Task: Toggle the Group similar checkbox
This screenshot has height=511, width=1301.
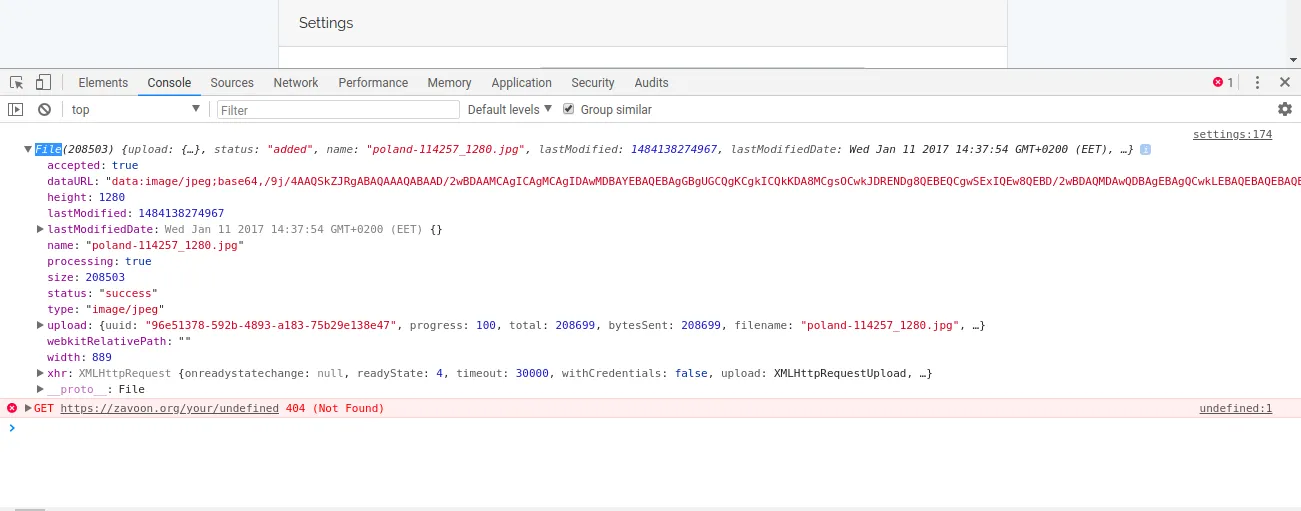Action: 569,109
